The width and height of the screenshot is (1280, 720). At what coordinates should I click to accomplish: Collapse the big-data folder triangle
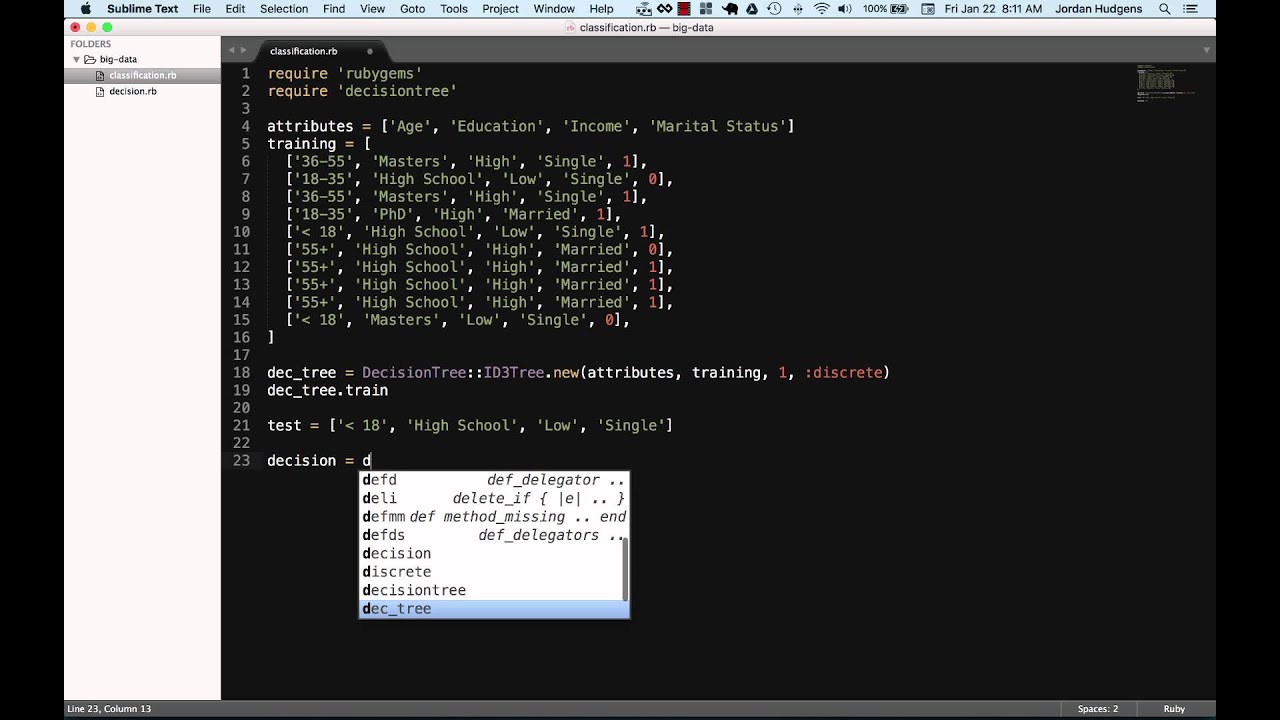76,60
